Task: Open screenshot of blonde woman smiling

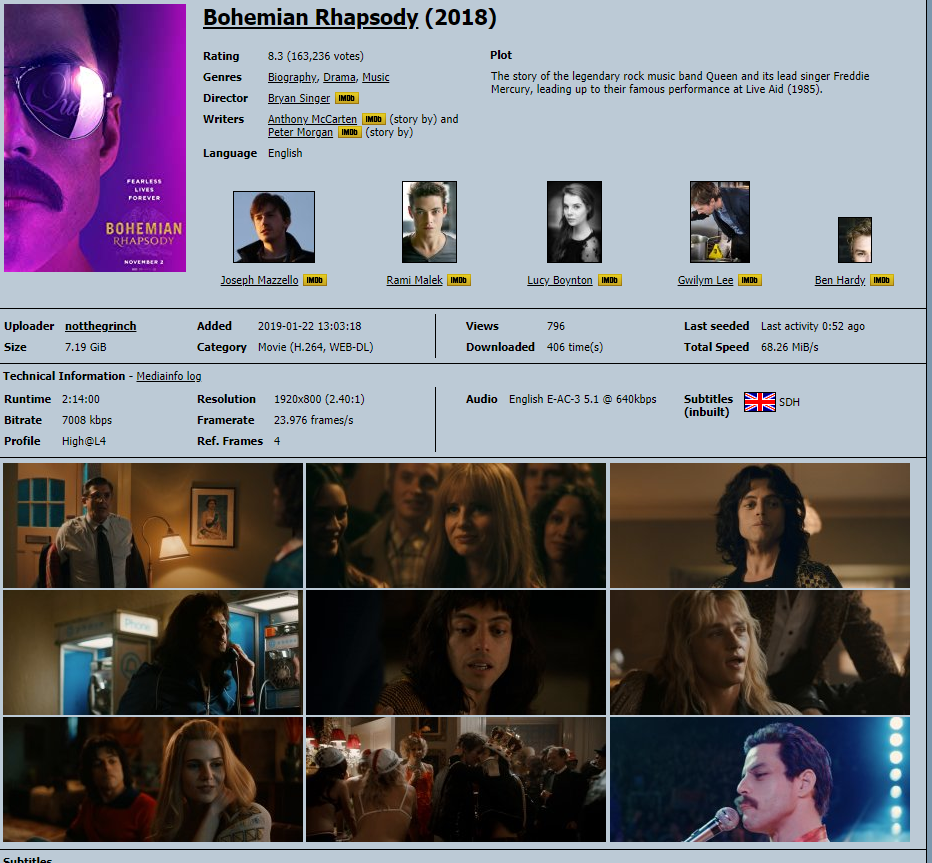Action: 153,779
